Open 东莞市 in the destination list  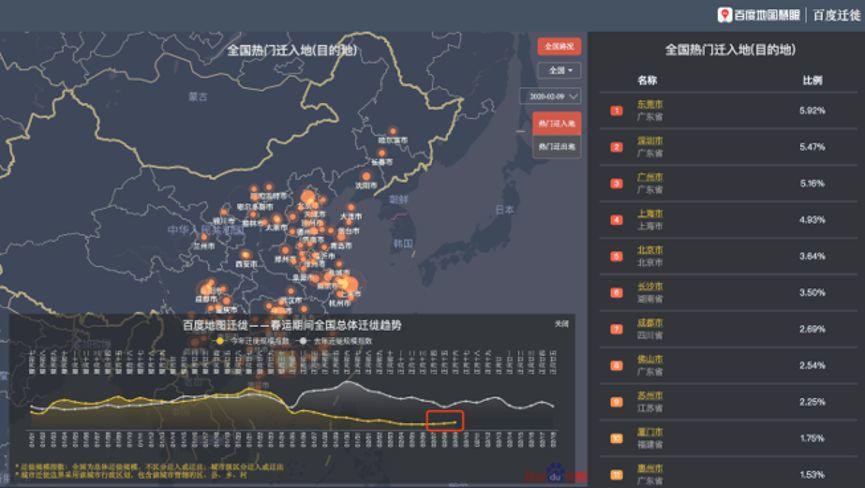pyautogui.click(x=650, y=104)
